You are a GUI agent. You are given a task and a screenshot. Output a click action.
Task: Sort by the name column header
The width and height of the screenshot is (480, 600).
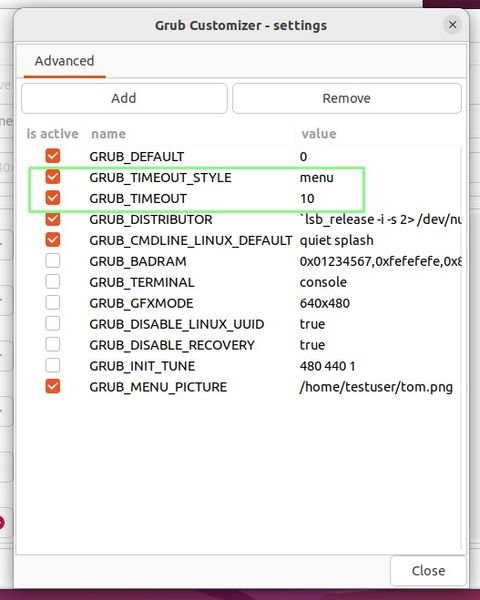108,134
